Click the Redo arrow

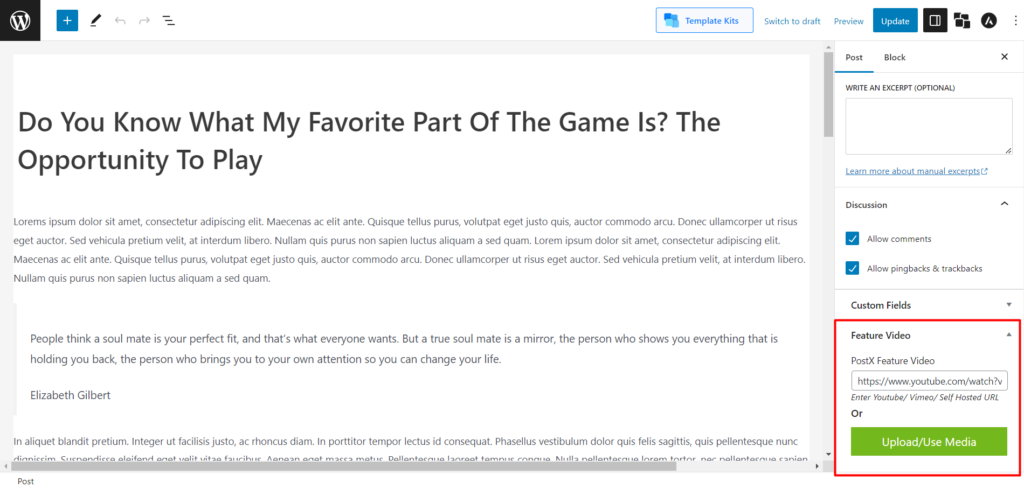(x=144, y=21)
